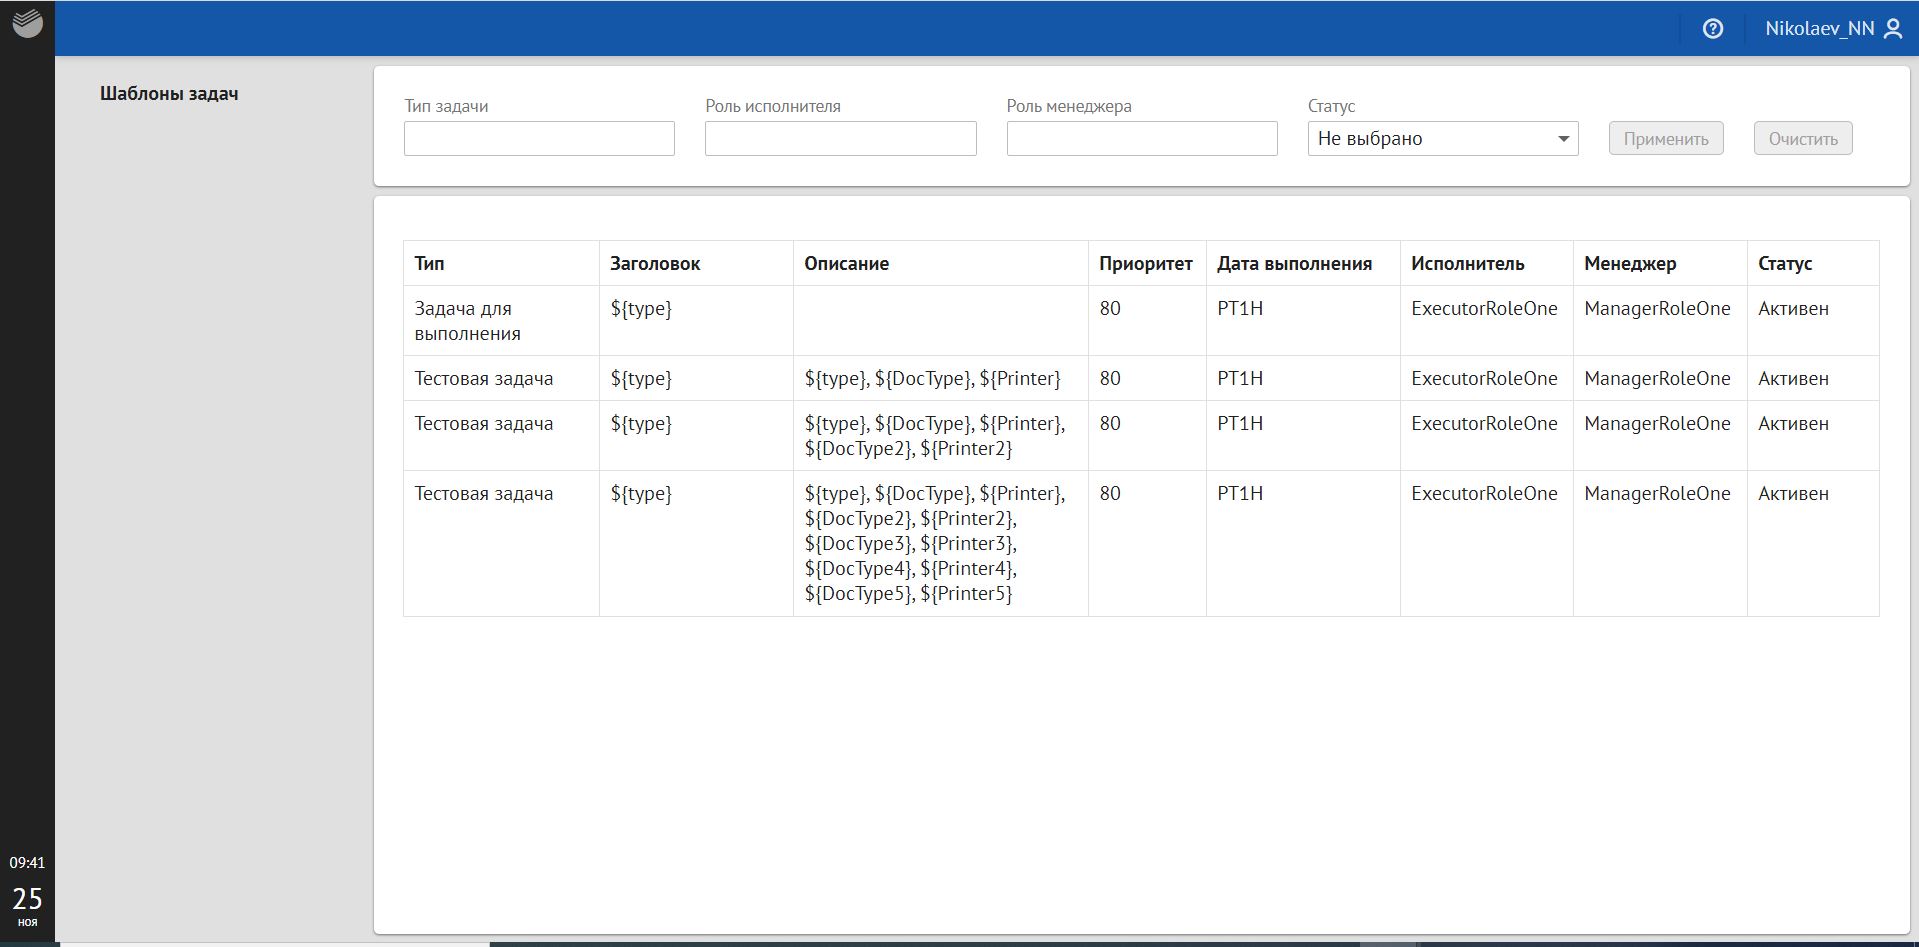Viewport: 1919px width, 947px height.
Task: Open the Nikolaev_NN account menu
Action: (1819, 29)
